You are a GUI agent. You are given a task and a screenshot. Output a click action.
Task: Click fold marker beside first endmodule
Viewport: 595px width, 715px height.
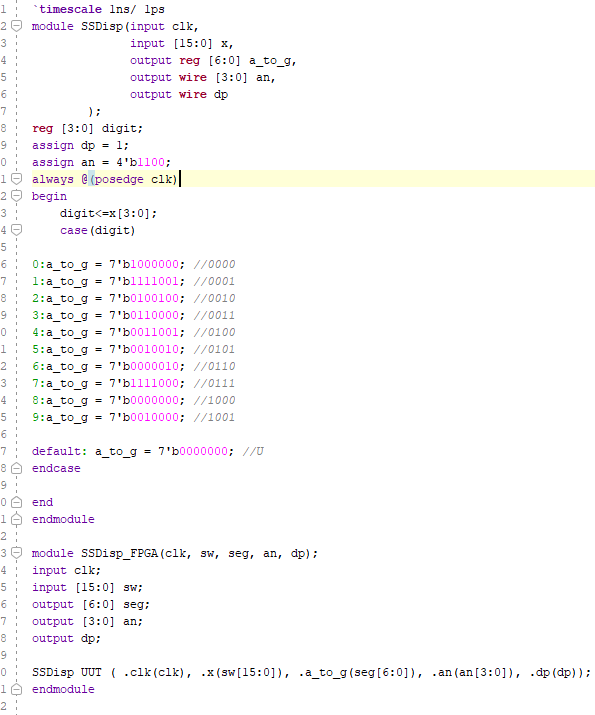(x=16, y=519)
